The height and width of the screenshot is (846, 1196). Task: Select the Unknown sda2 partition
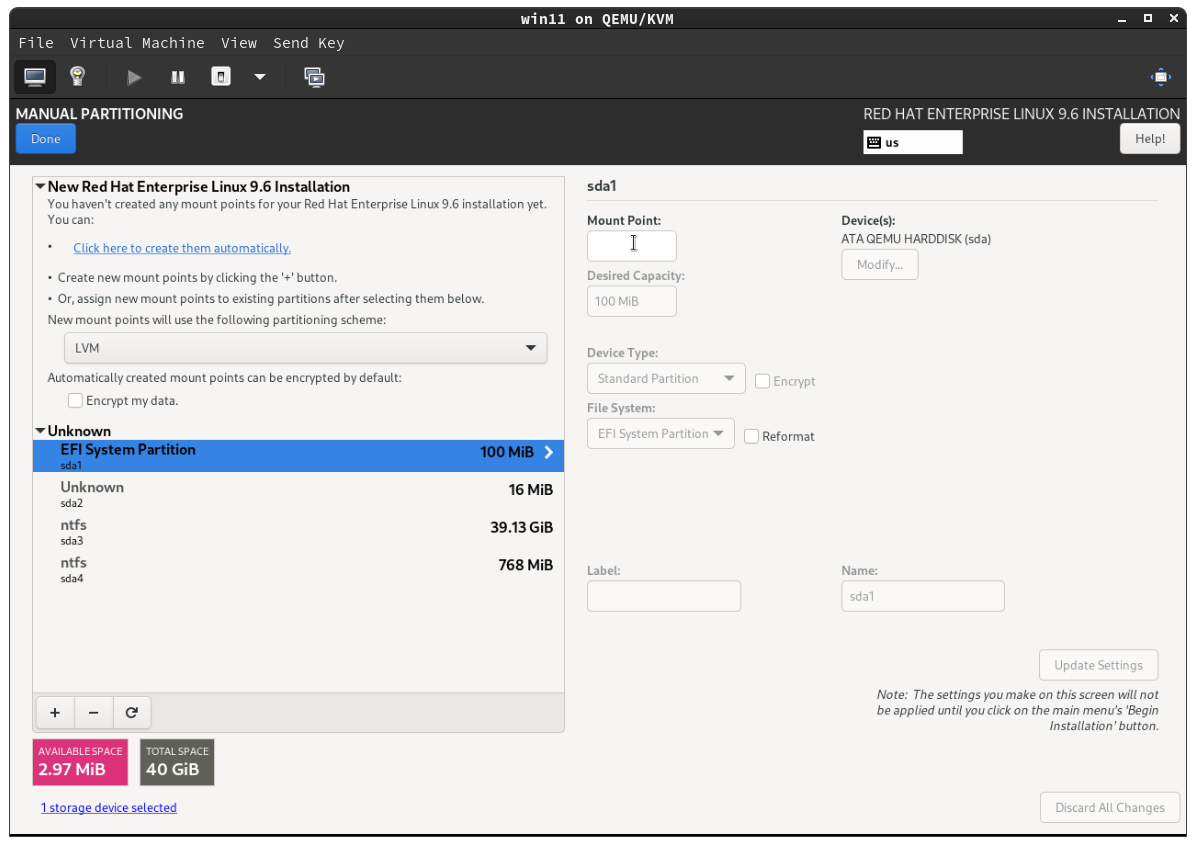pos(298,494)
